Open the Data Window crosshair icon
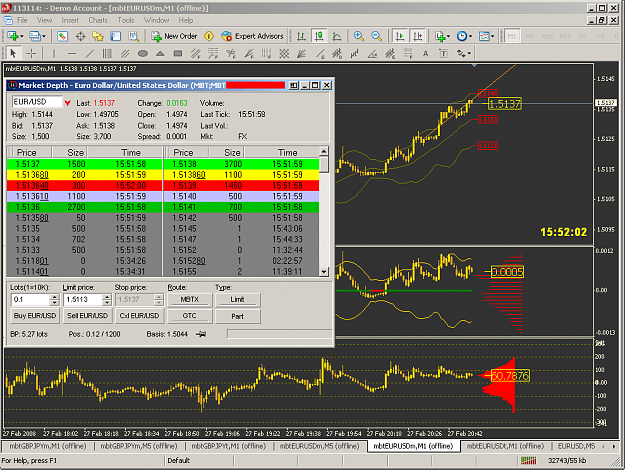This screenshot has height=470, width=625. [80, 36]
